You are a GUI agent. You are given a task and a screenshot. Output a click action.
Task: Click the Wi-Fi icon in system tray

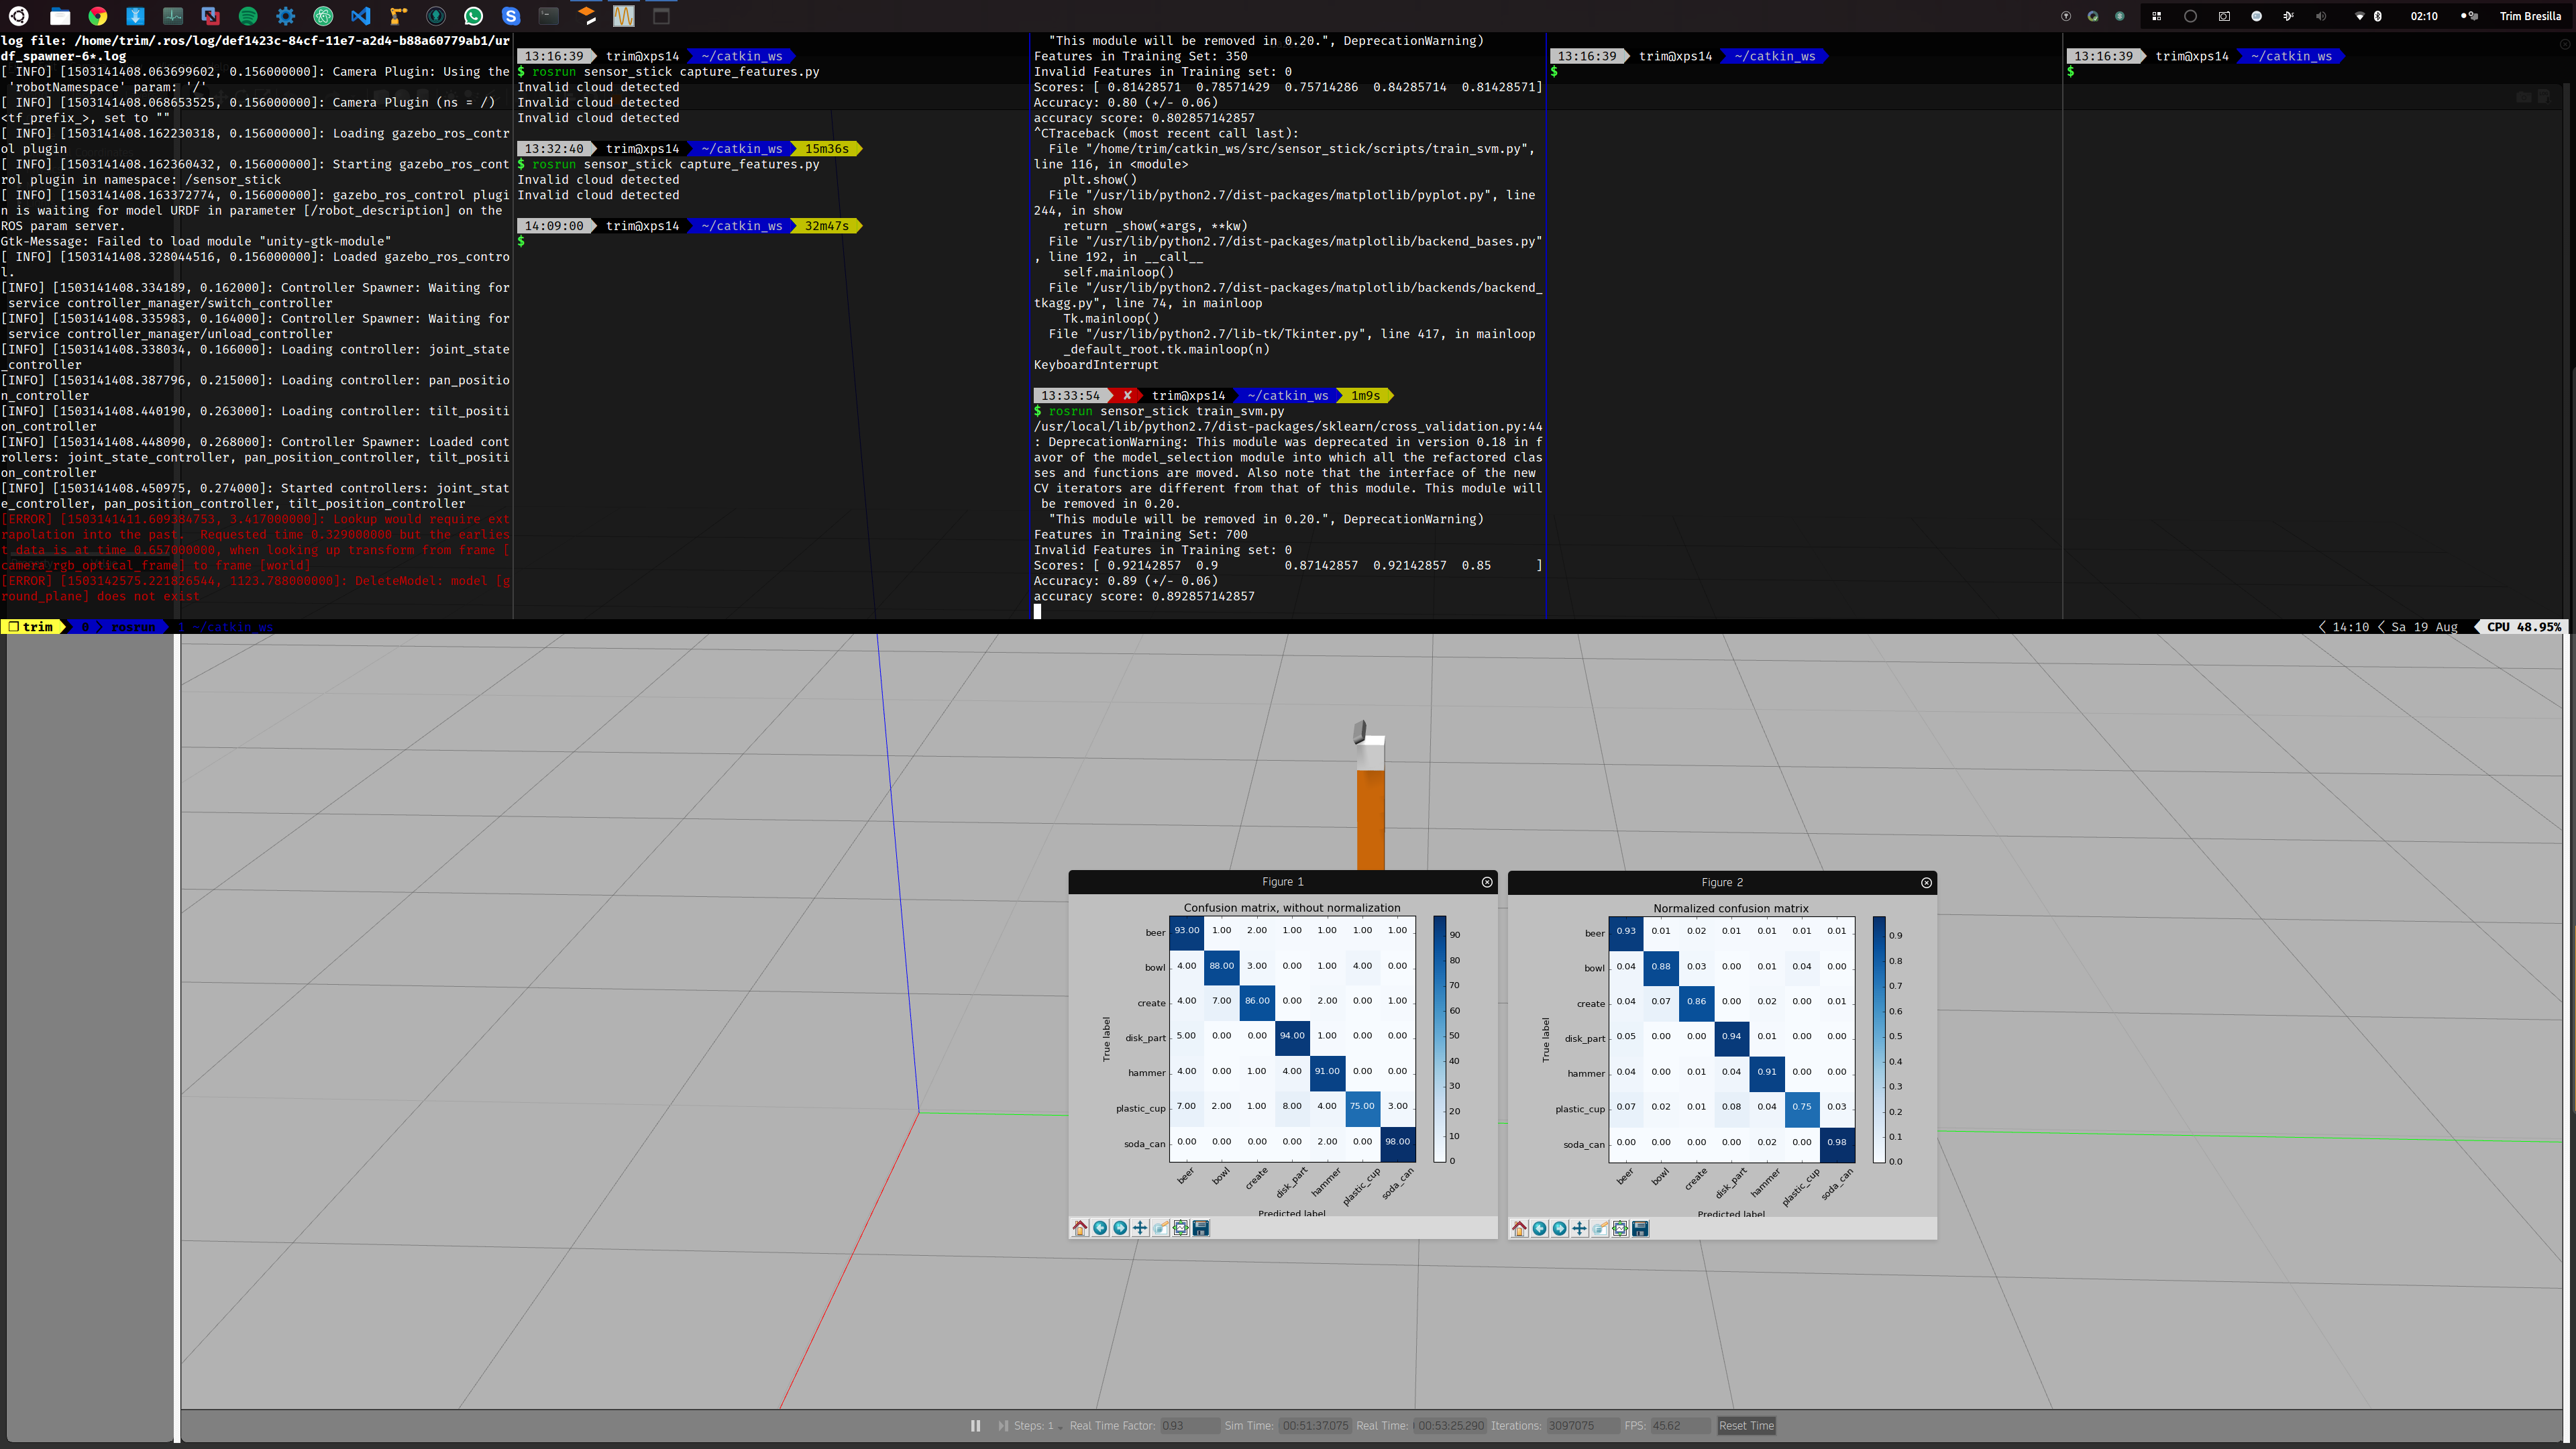(x=2360, y=16)
